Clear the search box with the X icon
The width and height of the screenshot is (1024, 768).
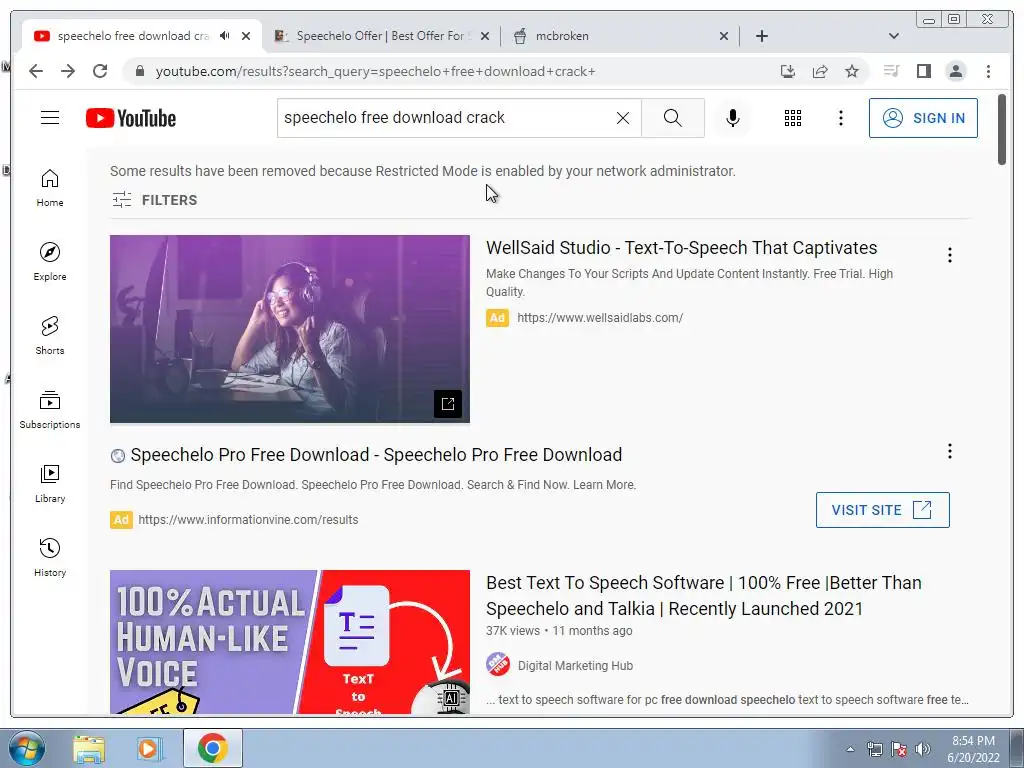coord(623,118)
